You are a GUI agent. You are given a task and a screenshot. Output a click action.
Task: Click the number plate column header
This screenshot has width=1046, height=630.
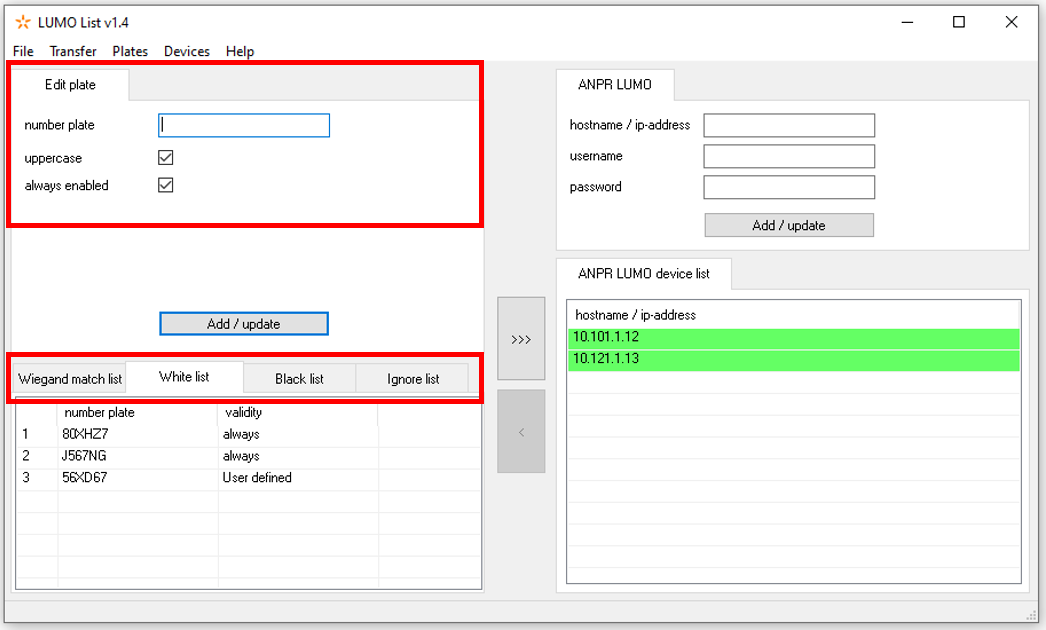click(x=137, y=412)
